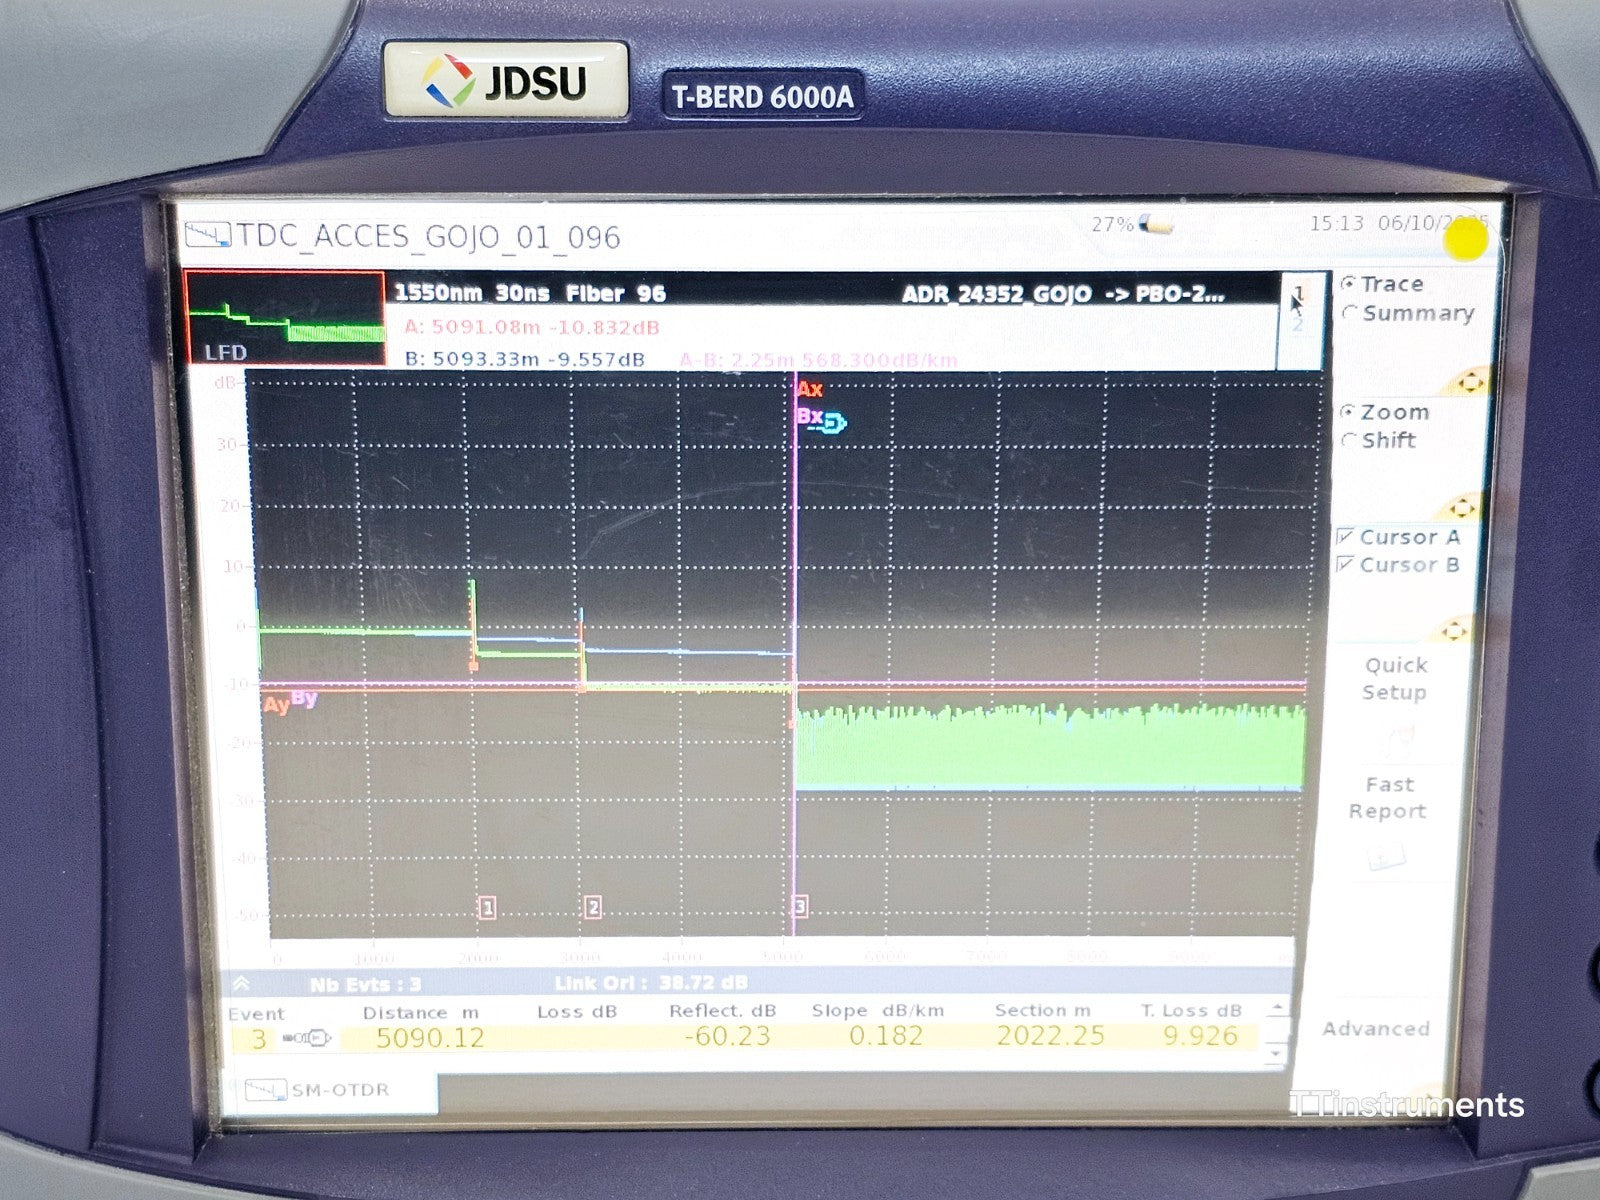Open the SM-OTDR tab
1600x1200 pixels.
coord(328,1090)
